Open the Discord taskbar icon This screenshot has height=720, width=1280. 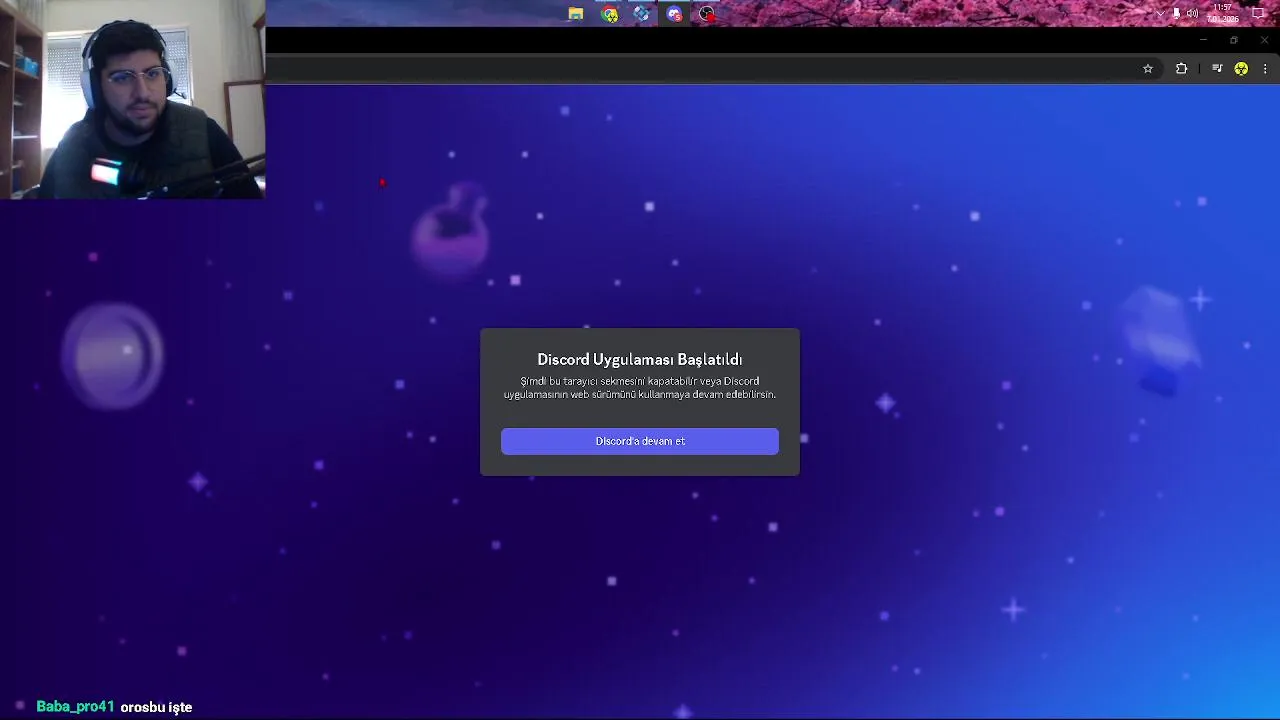(x=674, y=14)
